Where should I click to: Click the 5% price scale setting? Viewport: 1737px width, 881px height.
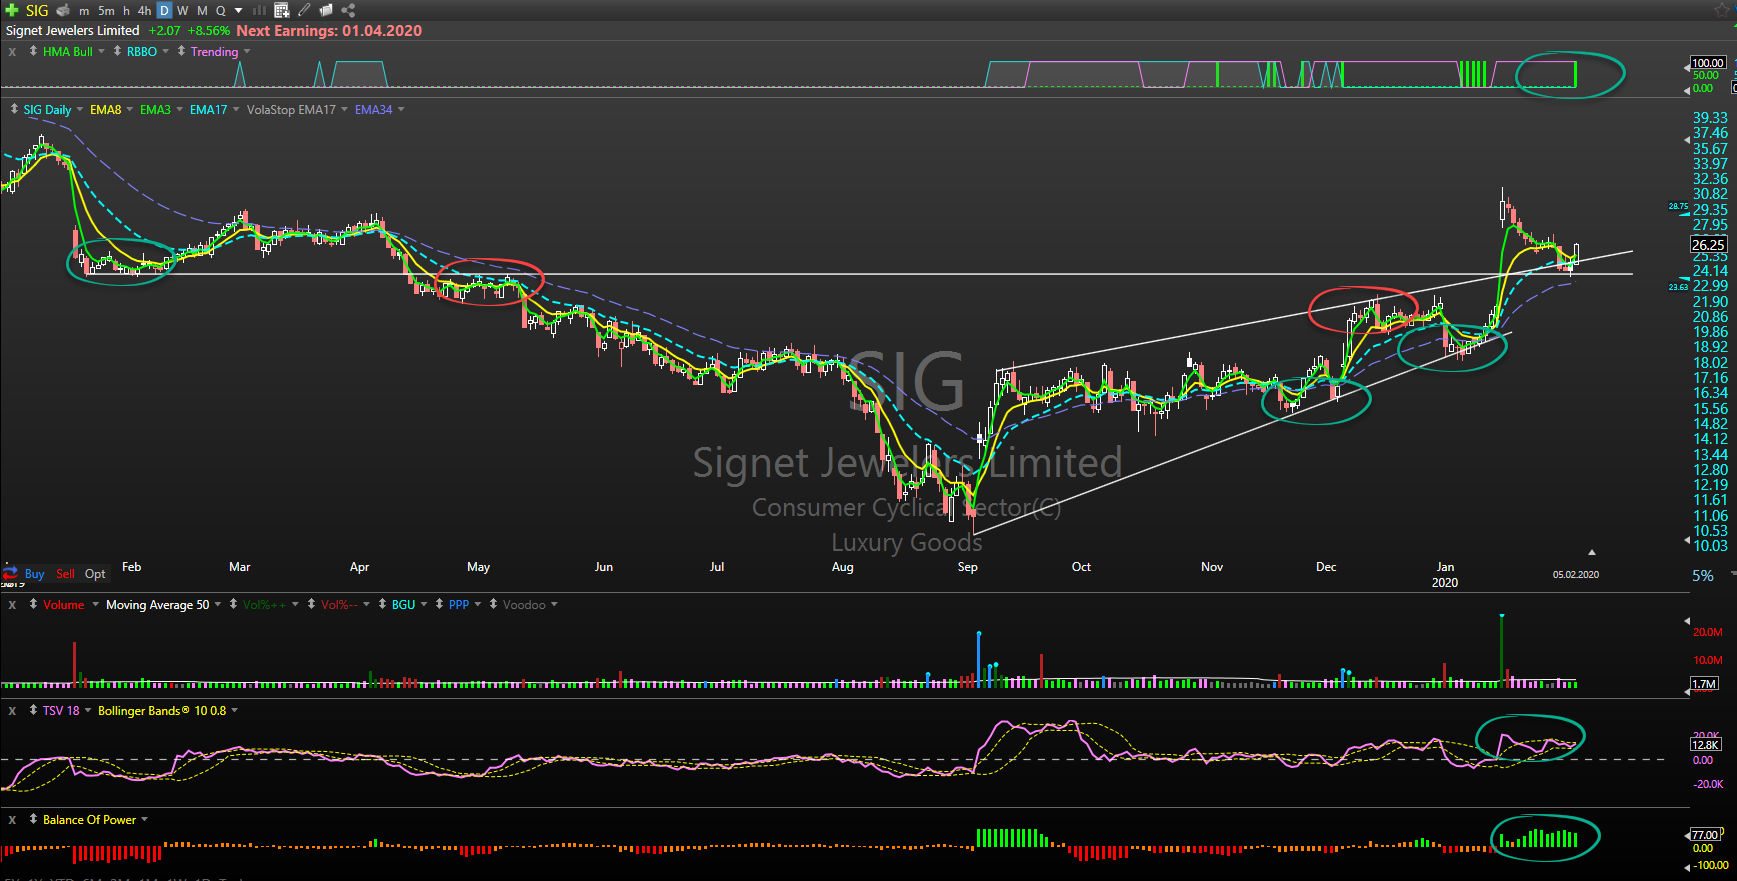coord(1702,576)
